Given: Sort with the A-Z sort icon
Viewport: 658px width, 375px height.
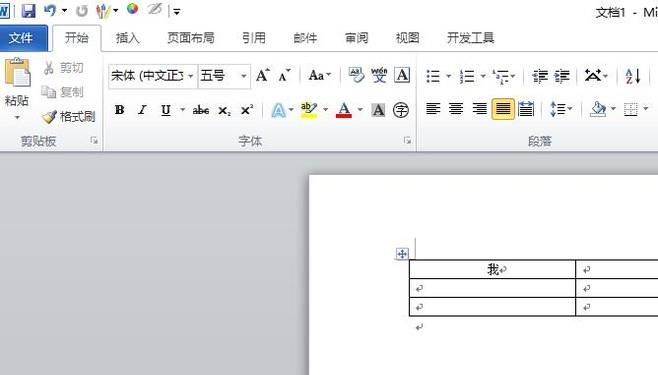Looking at the screenshot, I should point(632,76).
